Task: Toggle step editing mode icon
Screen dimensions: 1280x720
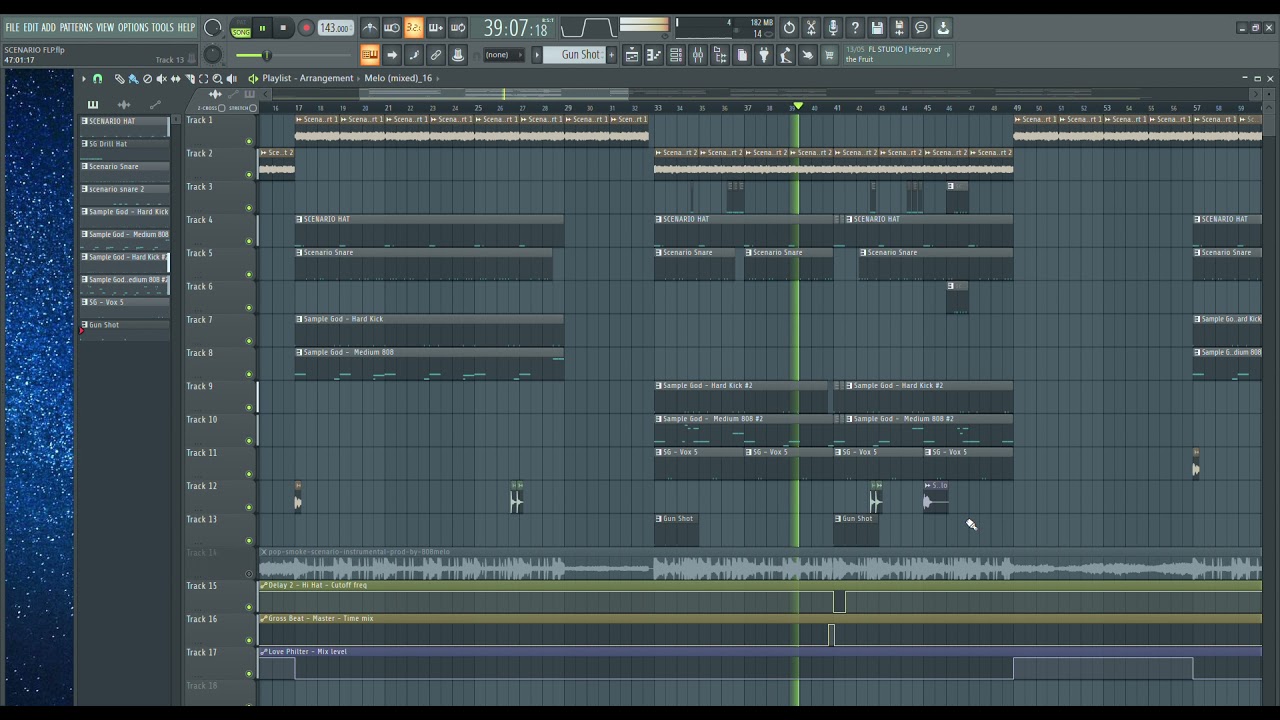Action: coord(414,55)
